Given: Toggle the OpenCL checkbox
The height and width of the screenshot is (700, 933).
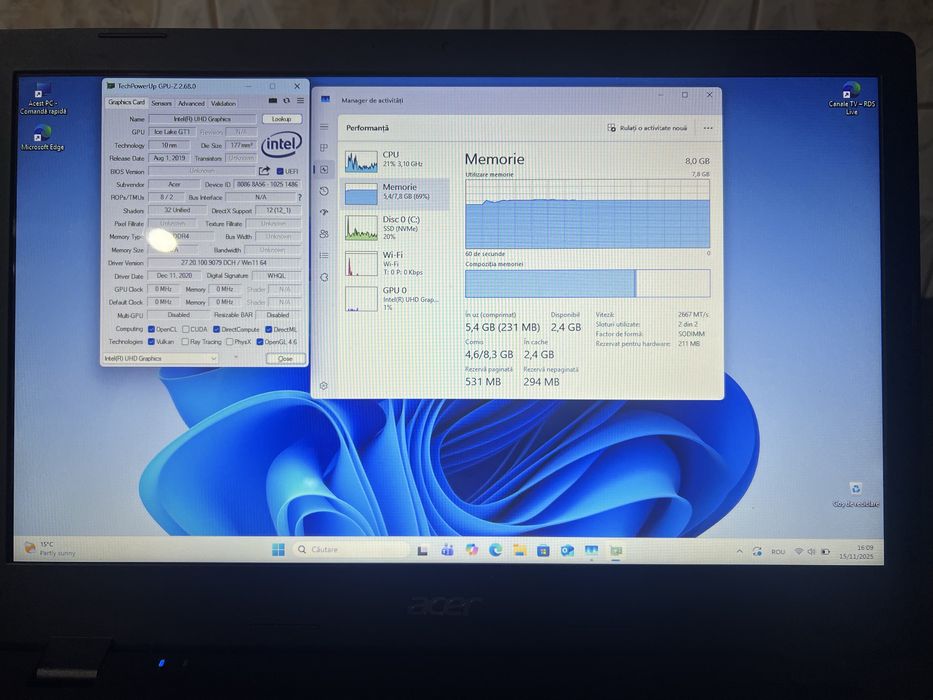Looking at the screenshot, I should click(x=151, y=329).
